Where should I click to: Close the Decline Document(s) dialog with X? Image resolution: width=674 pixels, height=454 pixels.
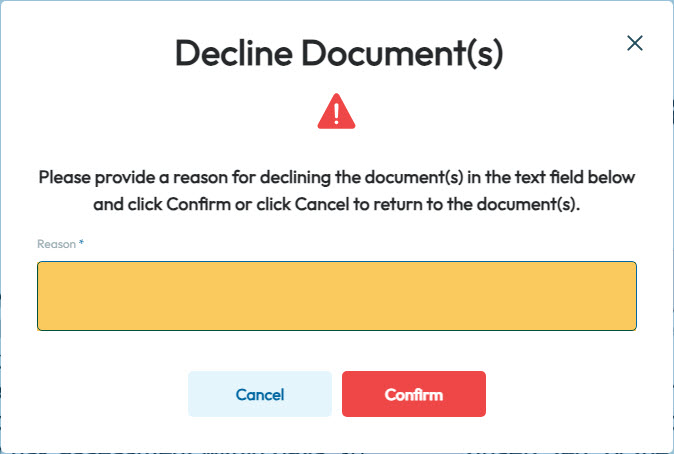pos(634,43)
